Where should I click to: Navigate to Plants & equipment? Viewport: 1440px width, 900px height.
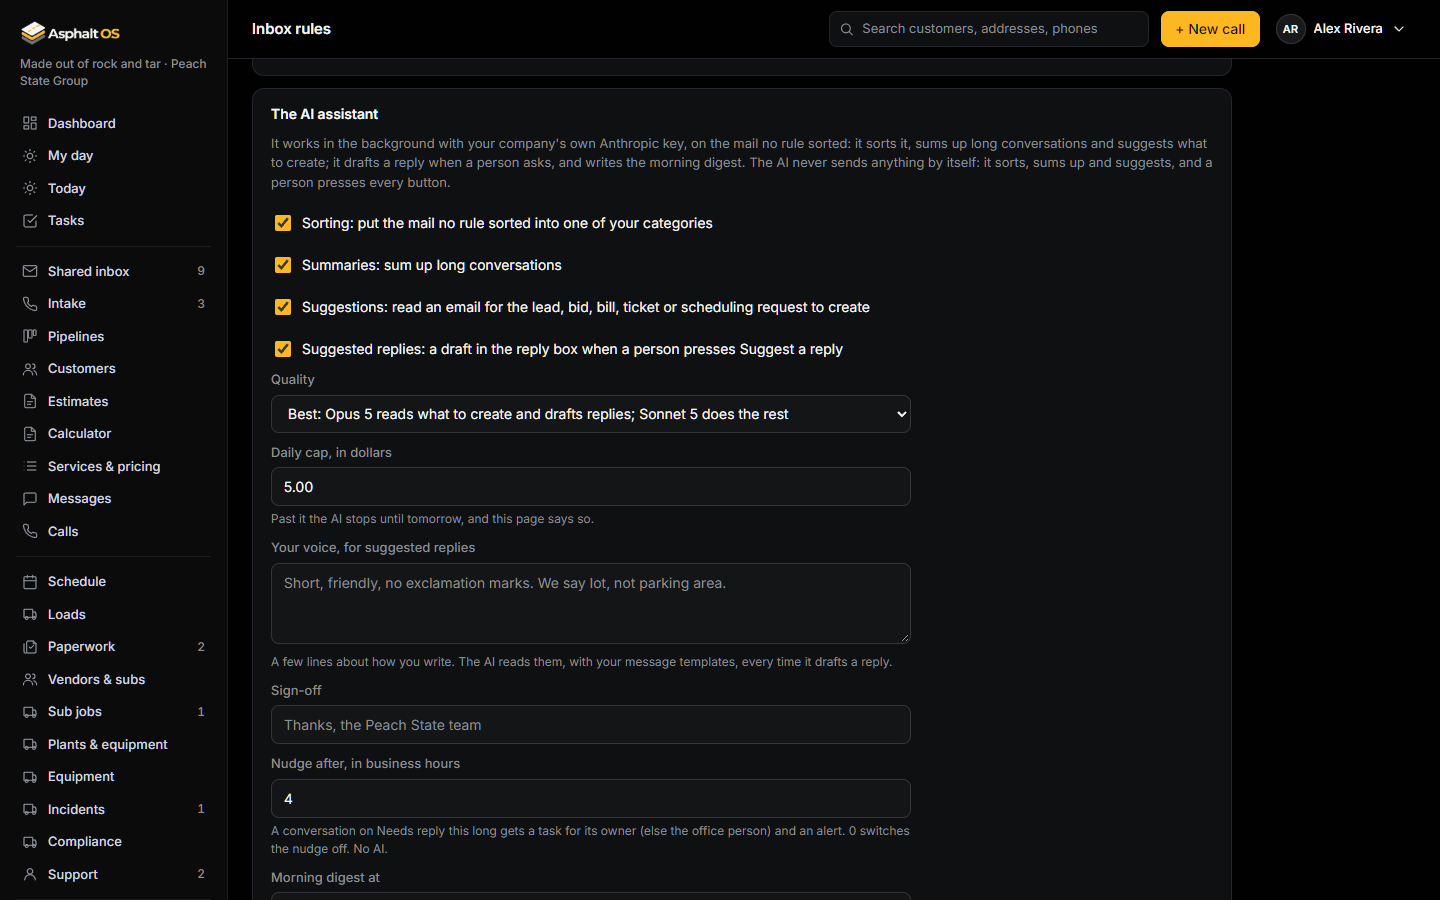pyautogui.click(x=114, y=744)
